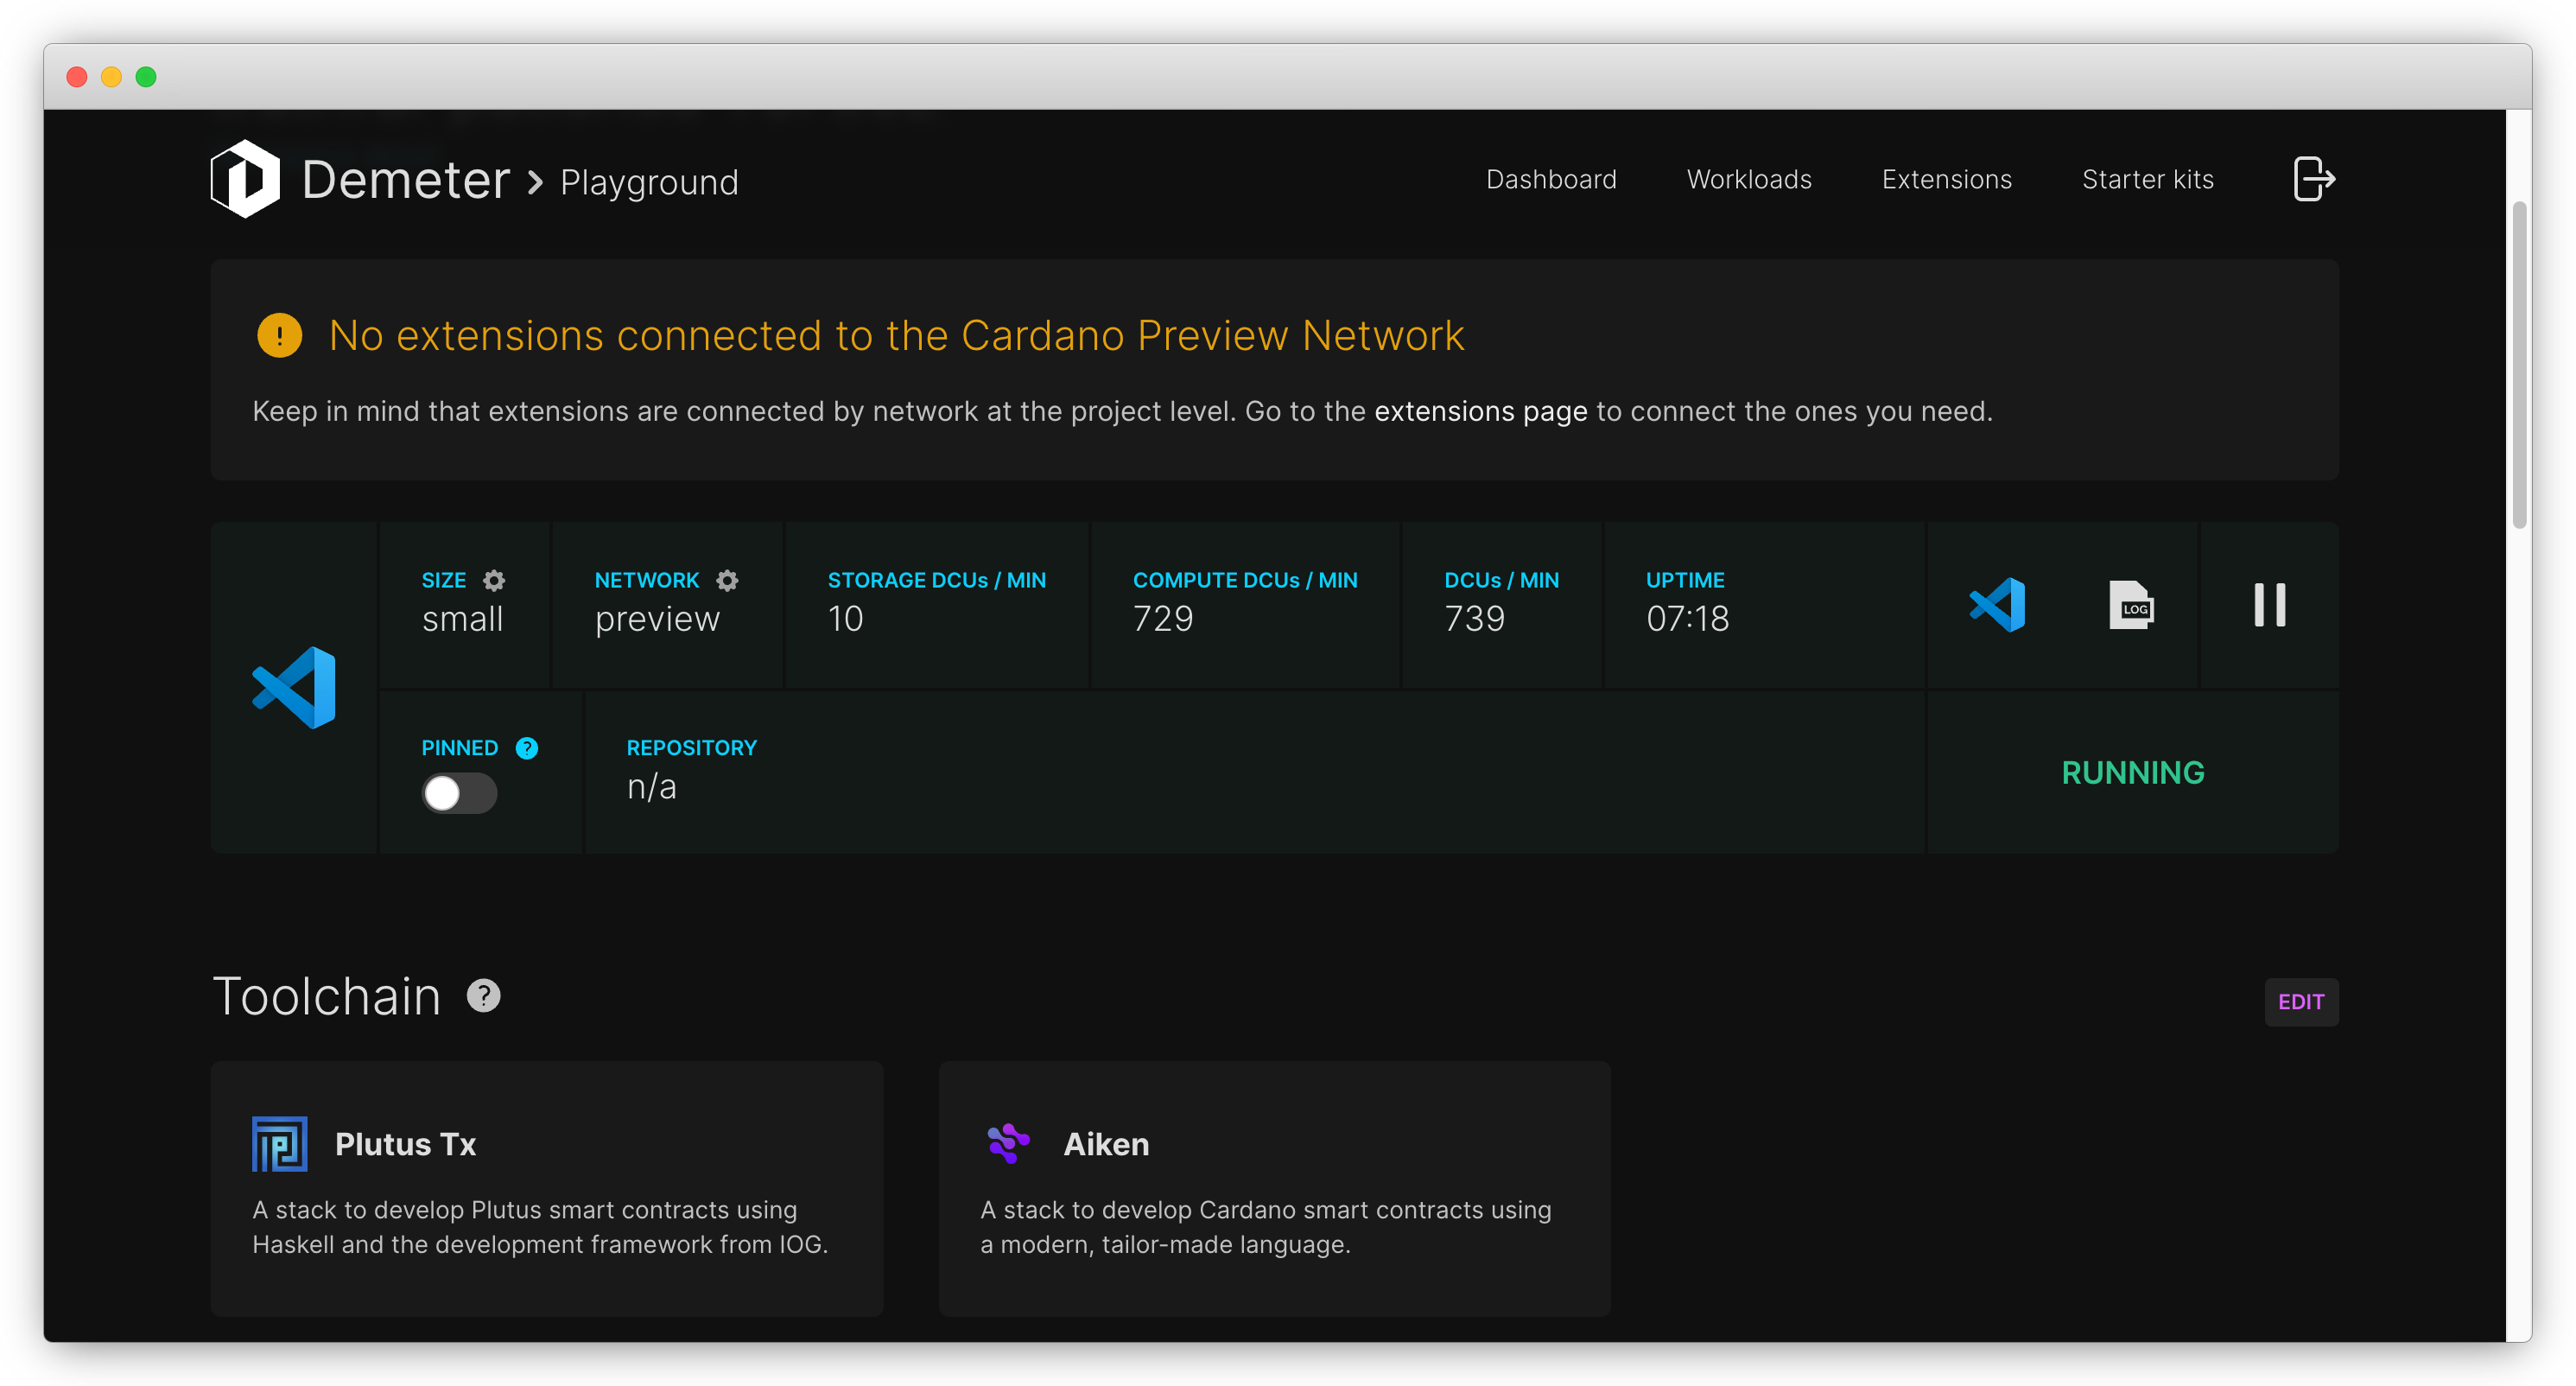Select the Plutus Tx toolchain card
The image size is (2576, 1386).
tap(547, 1189)
